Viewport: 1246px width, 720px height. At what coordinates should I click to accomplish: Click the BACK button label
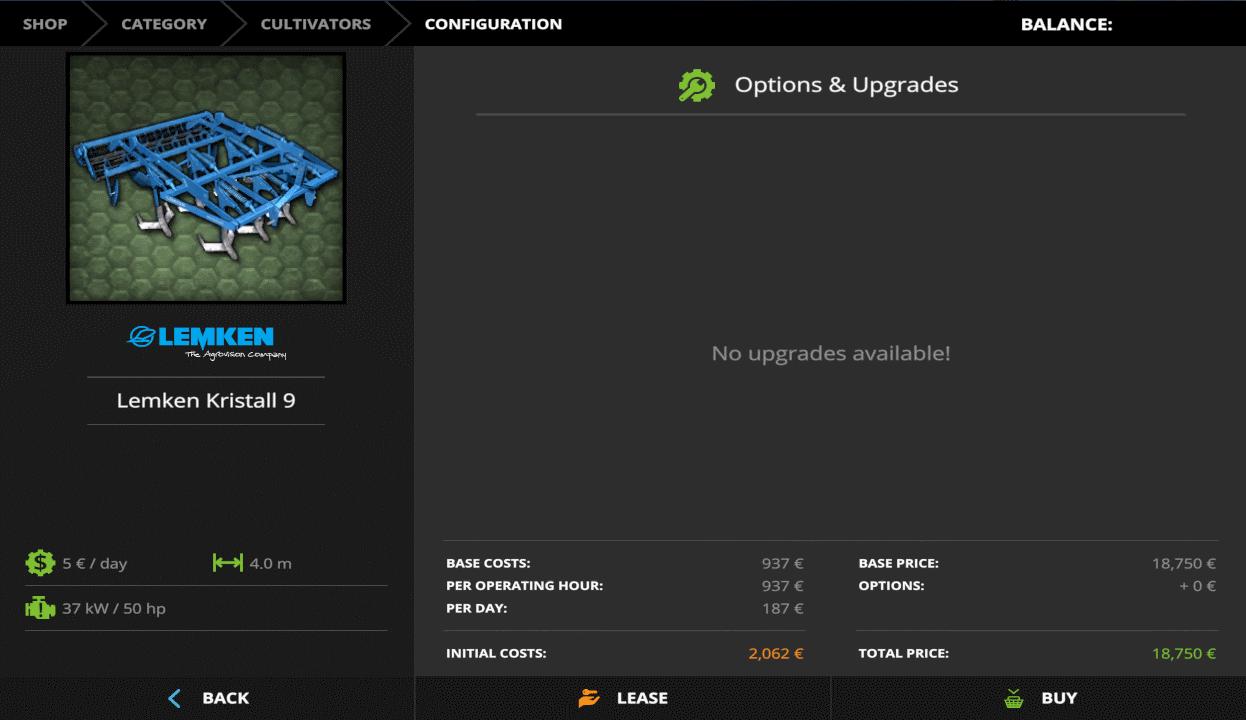pos(226,698)
